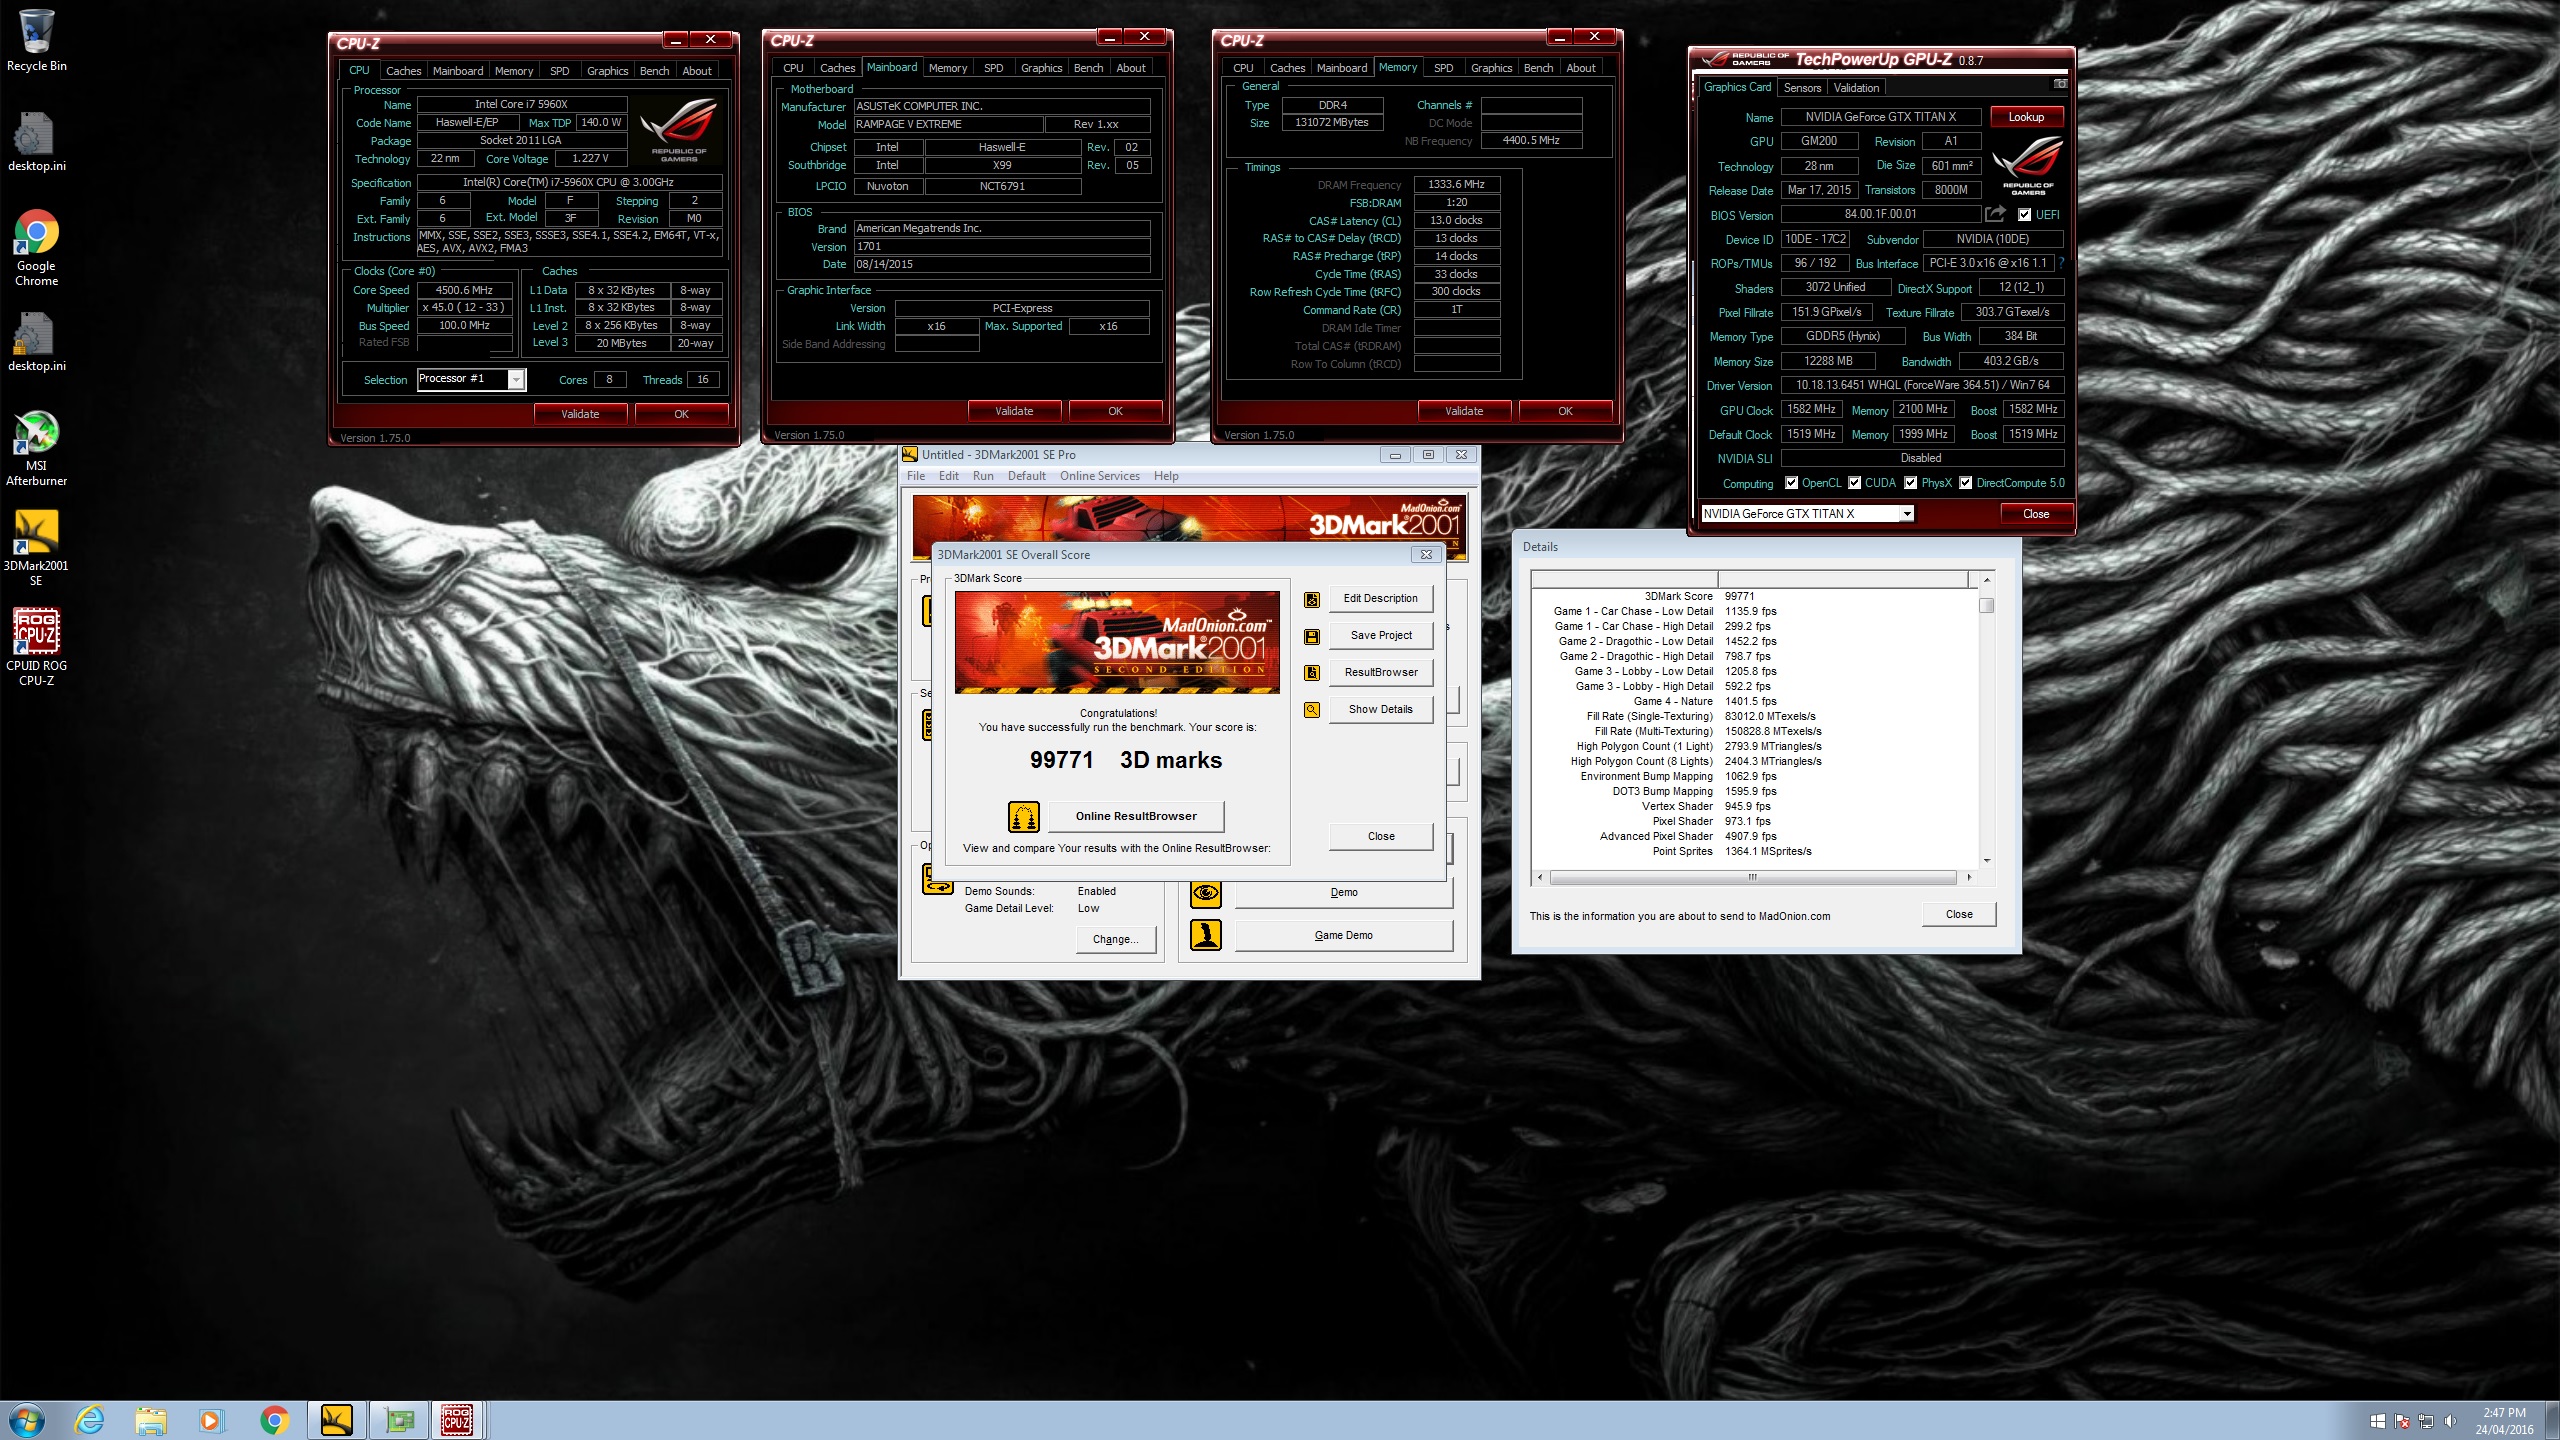Toggle the UEFI checkbox in GPU-Z
Viewport: 2560px width, 1440px height.
pos(2024,215)
